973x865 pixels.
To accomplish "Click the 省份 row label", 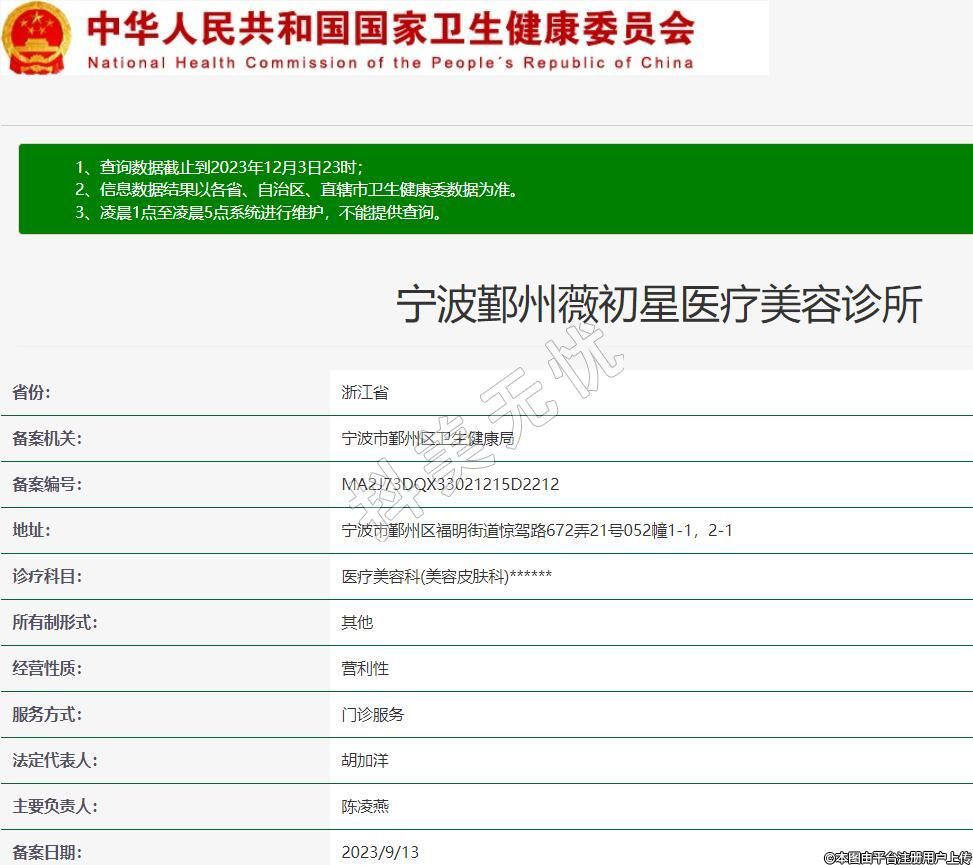I will point(31,392).
